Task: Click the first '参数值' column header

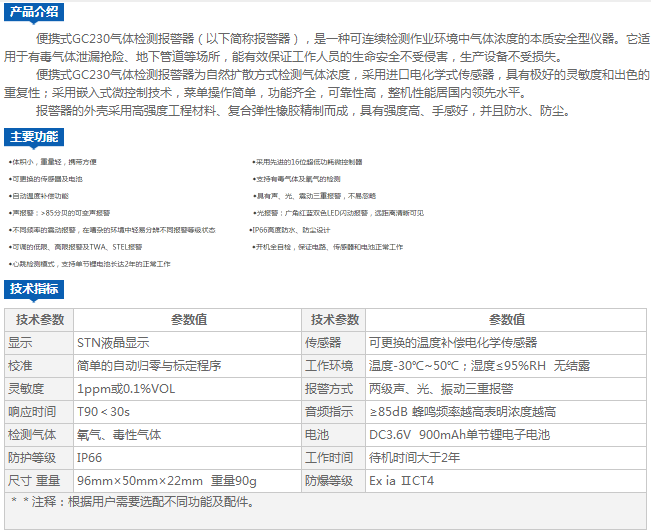Action: click(x=187, y=320)
